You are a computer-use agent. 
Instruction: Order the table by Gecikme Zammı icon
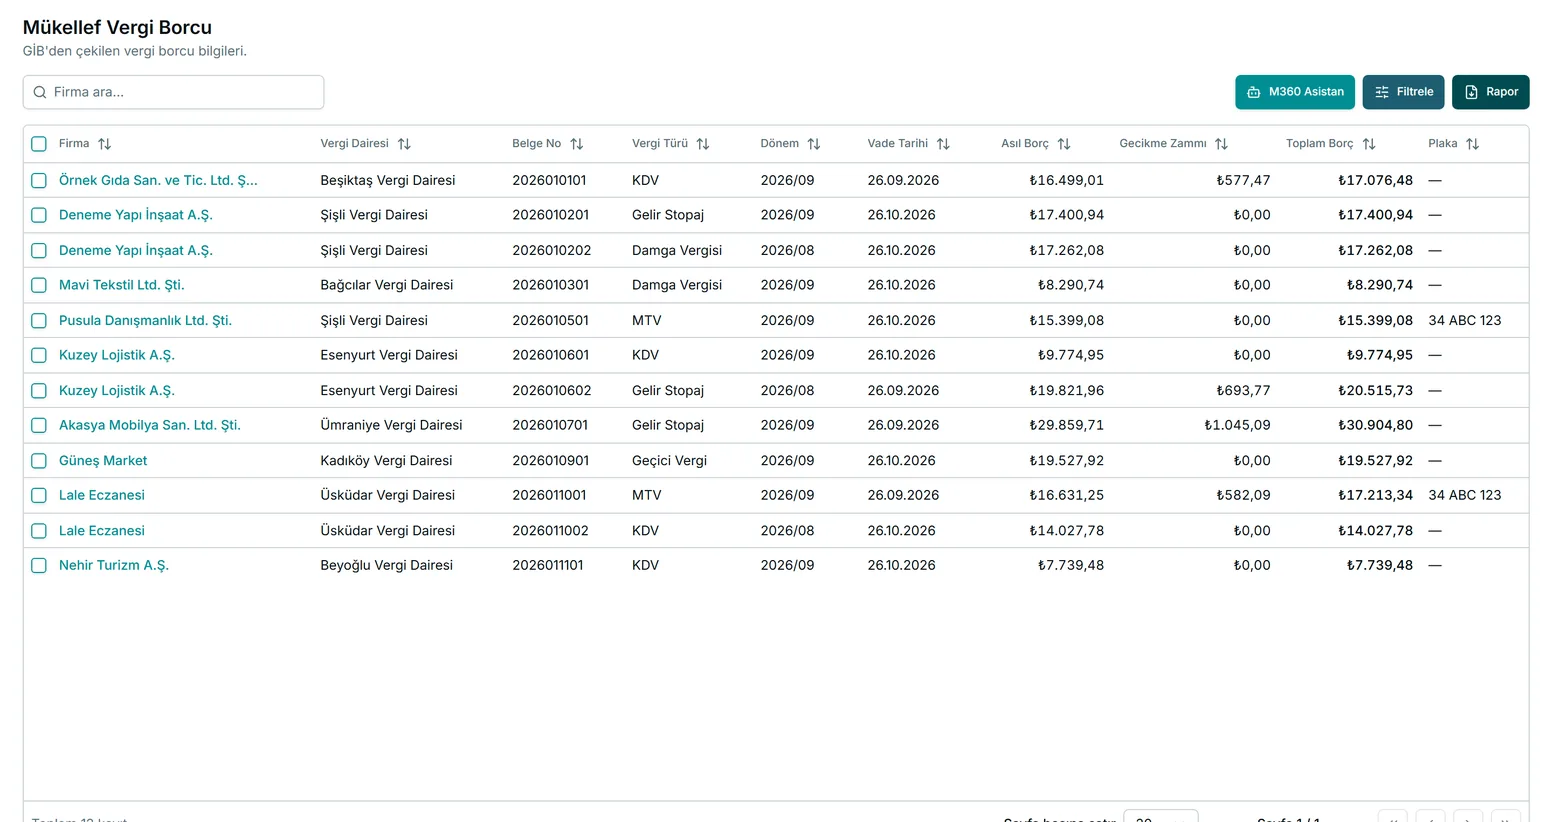1221,144
